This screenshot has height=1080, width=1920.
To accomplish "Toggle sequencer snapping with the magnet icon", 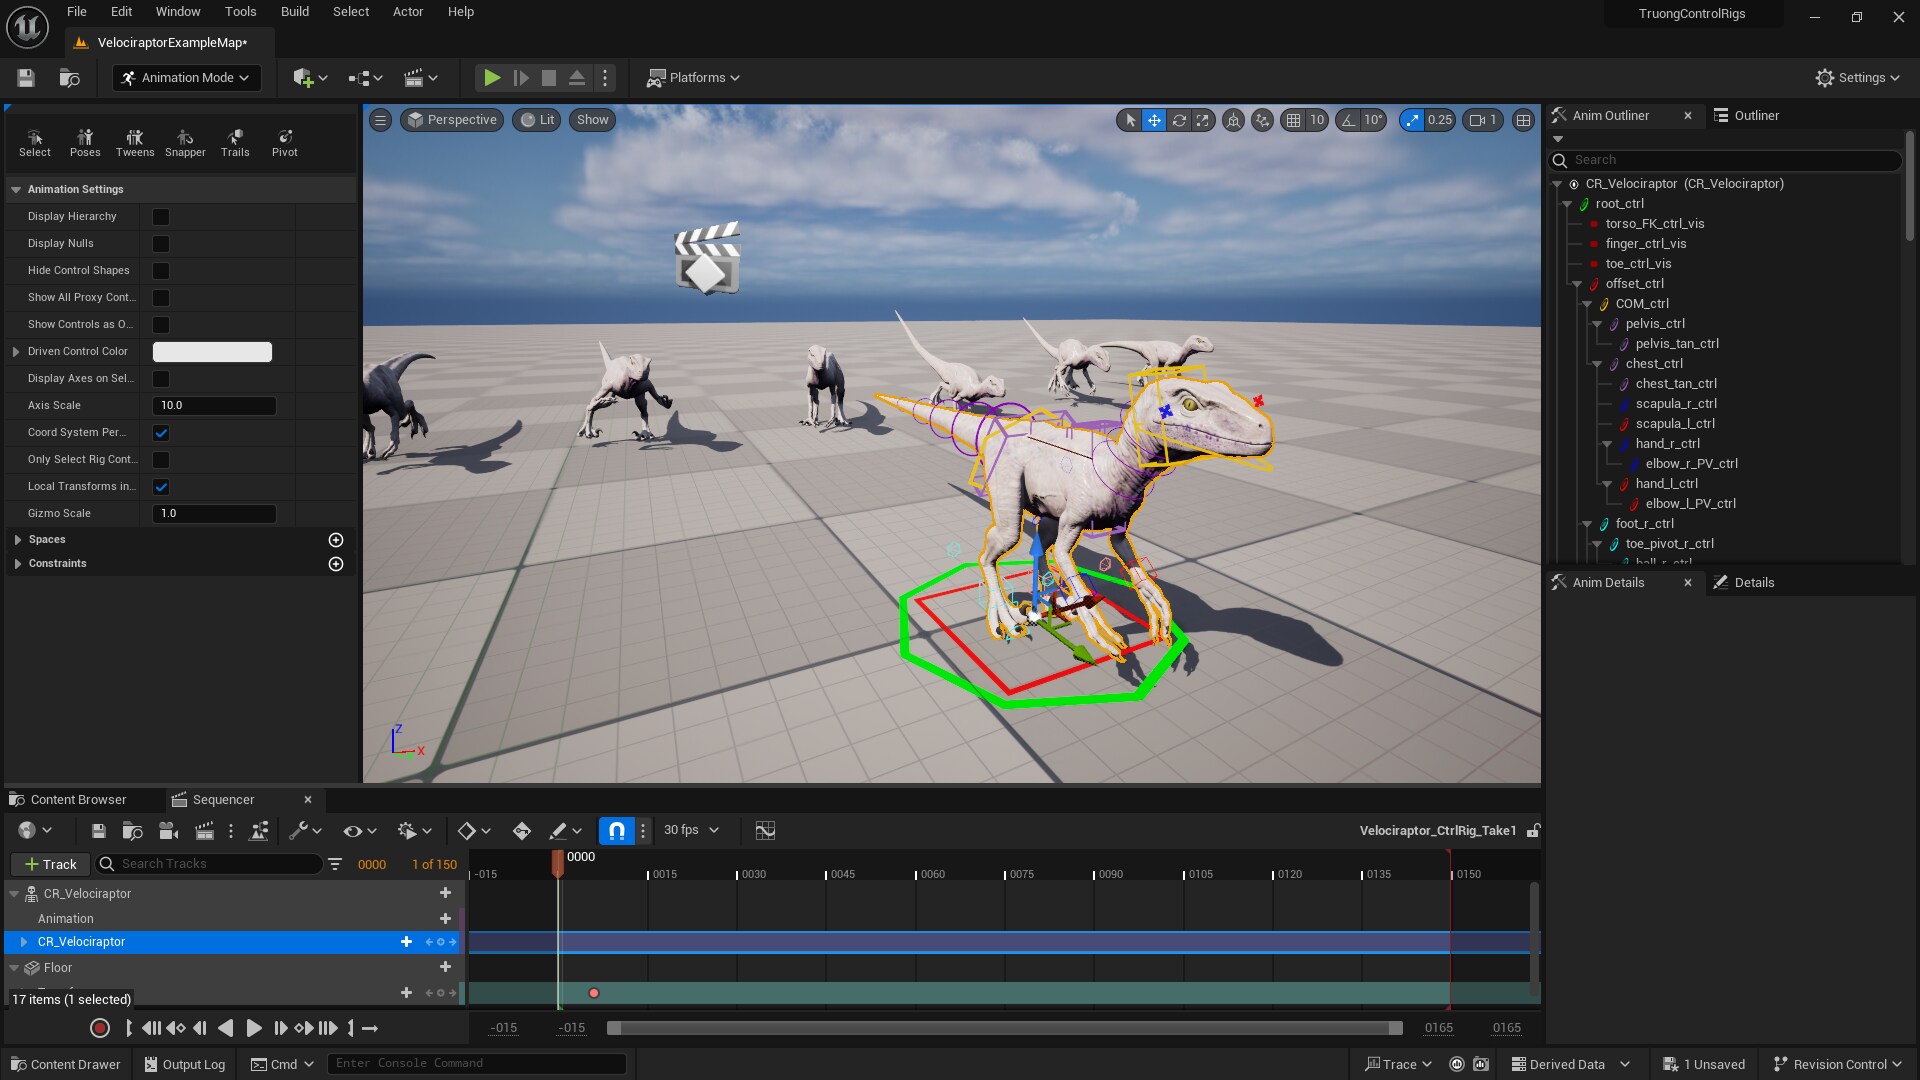I will coord(616,830).
